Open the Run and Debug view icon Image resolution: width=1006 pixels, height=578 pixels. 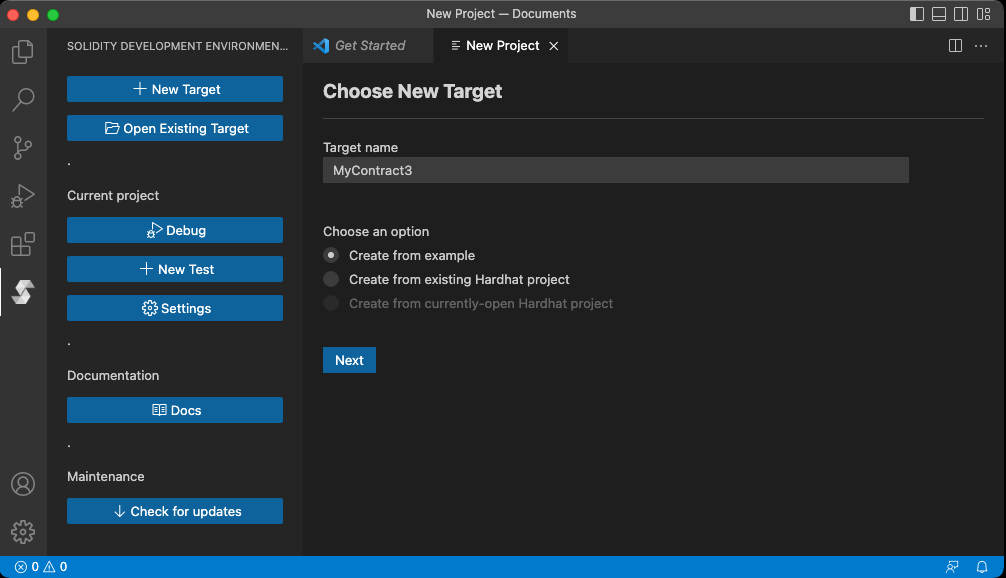[x=23, y=196]
